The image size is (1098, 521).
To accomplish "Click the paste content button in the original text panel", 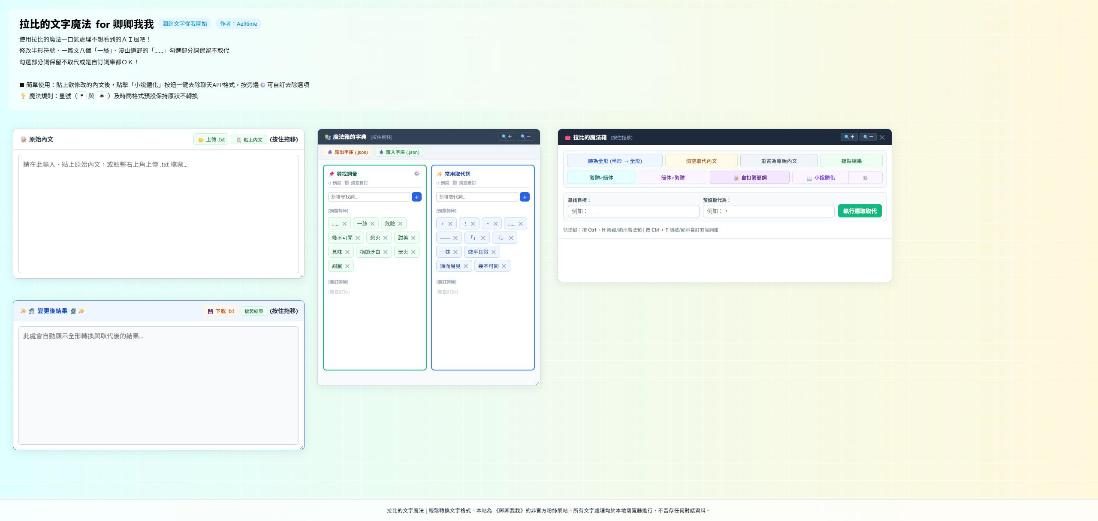I will point(249,140).
